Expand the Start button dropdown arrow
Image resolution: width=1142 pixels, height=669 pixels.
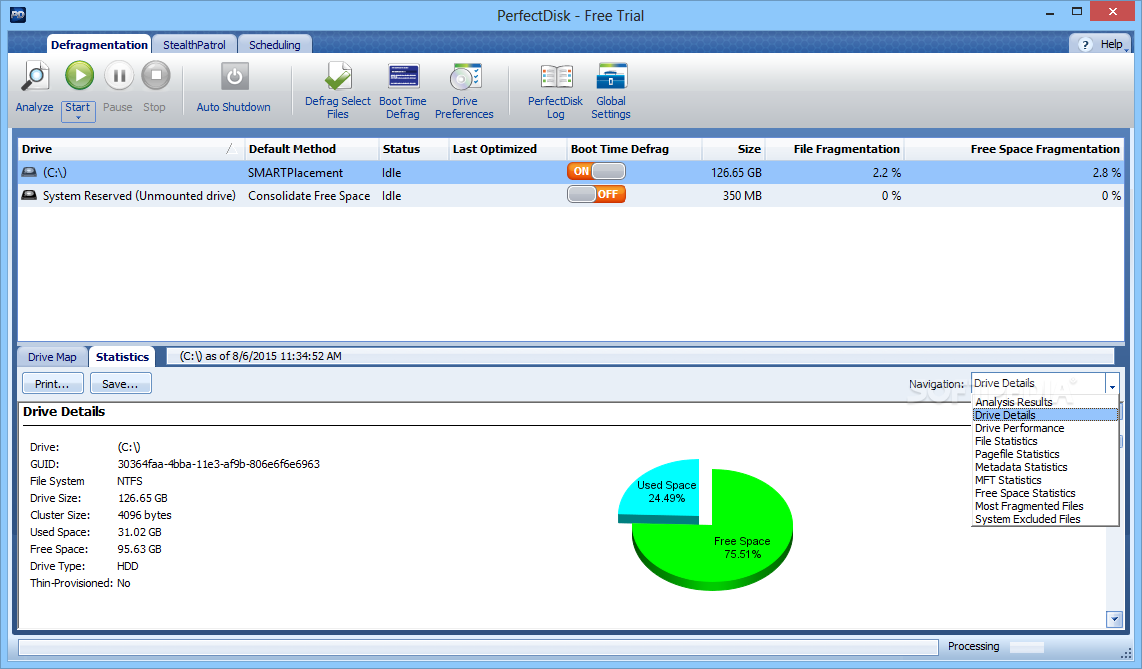(x=79, y=118)
